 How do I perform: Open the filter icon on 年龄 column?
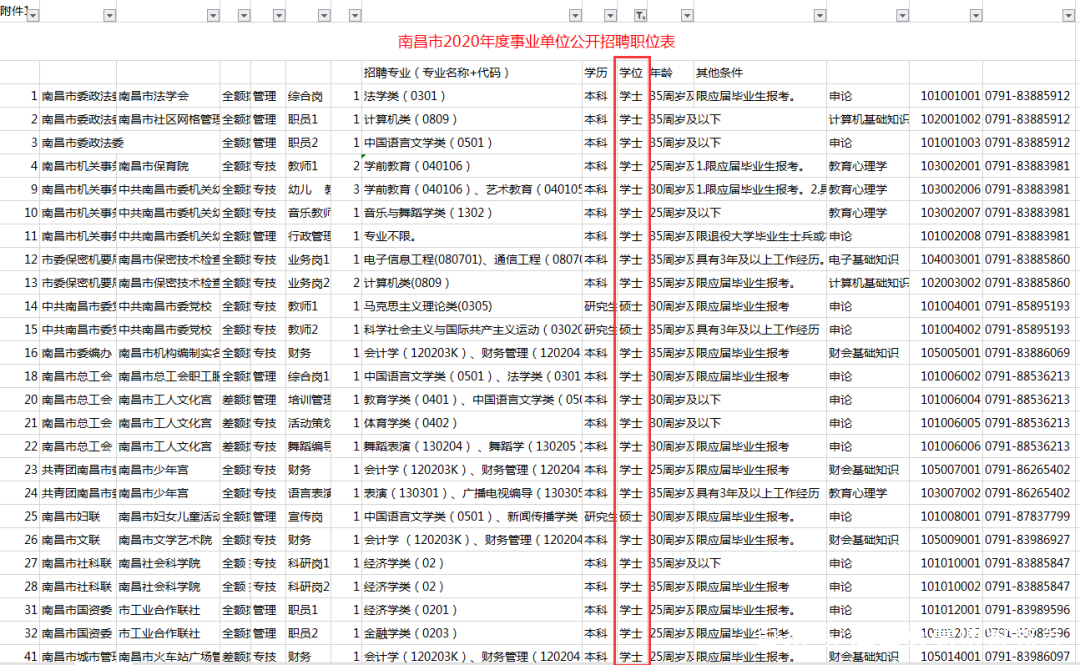click(x=686, y=15)
